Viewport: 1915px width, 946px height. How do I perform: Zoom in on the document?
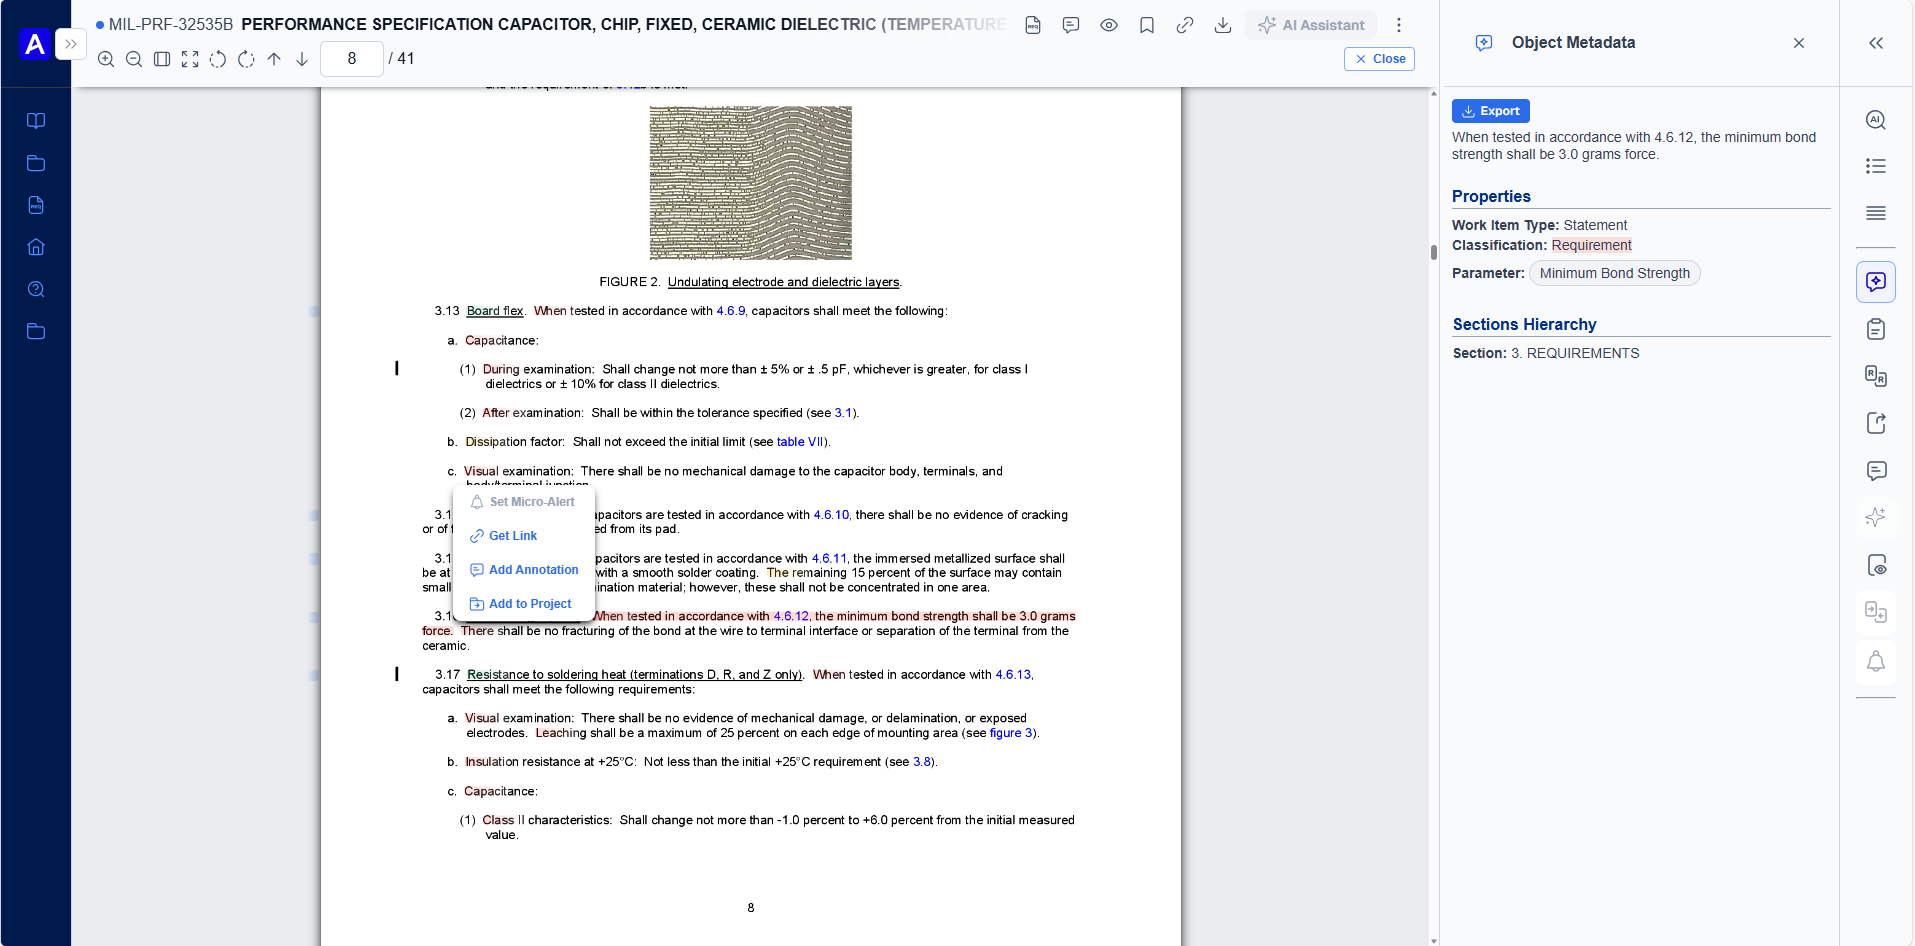click(106, 59)
